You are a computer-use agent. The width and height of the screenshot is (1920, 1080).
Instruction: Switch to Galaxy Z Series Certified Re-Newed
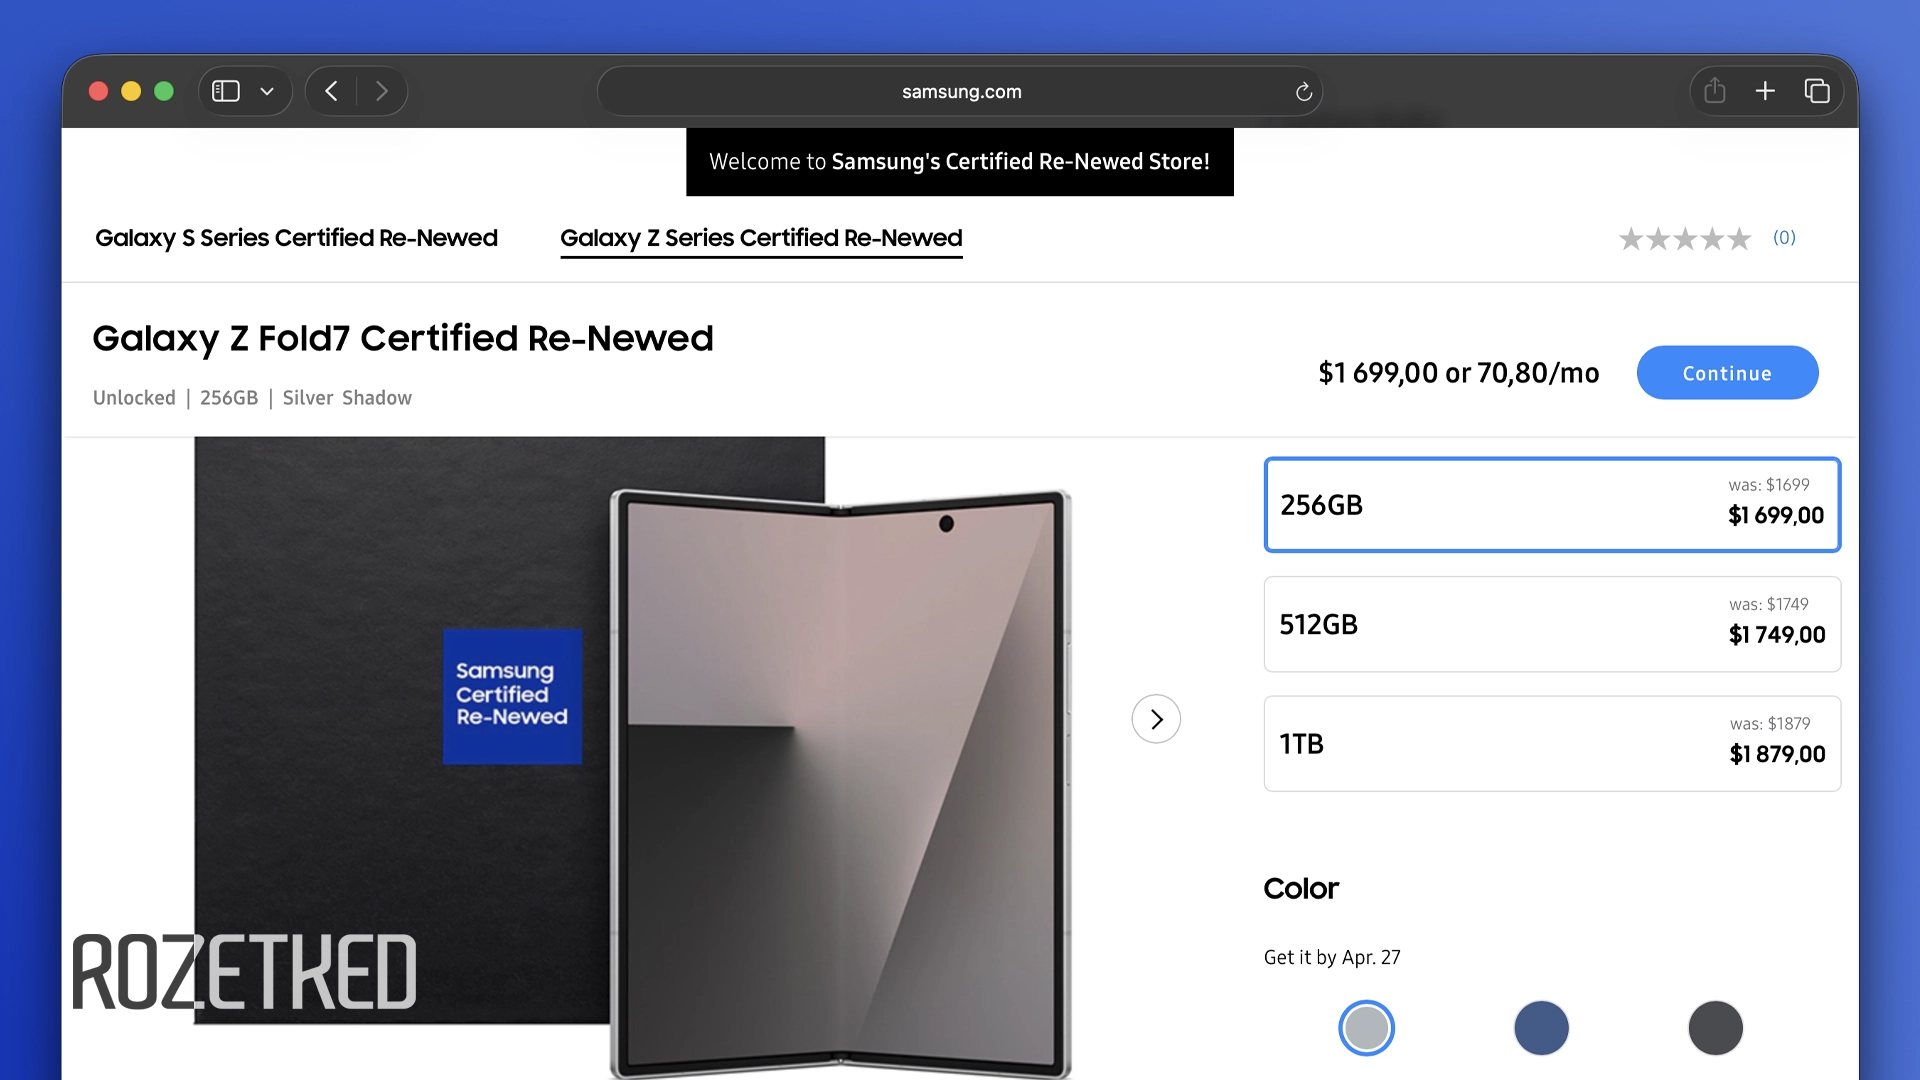pyautogui.click(x=761, y=238)
